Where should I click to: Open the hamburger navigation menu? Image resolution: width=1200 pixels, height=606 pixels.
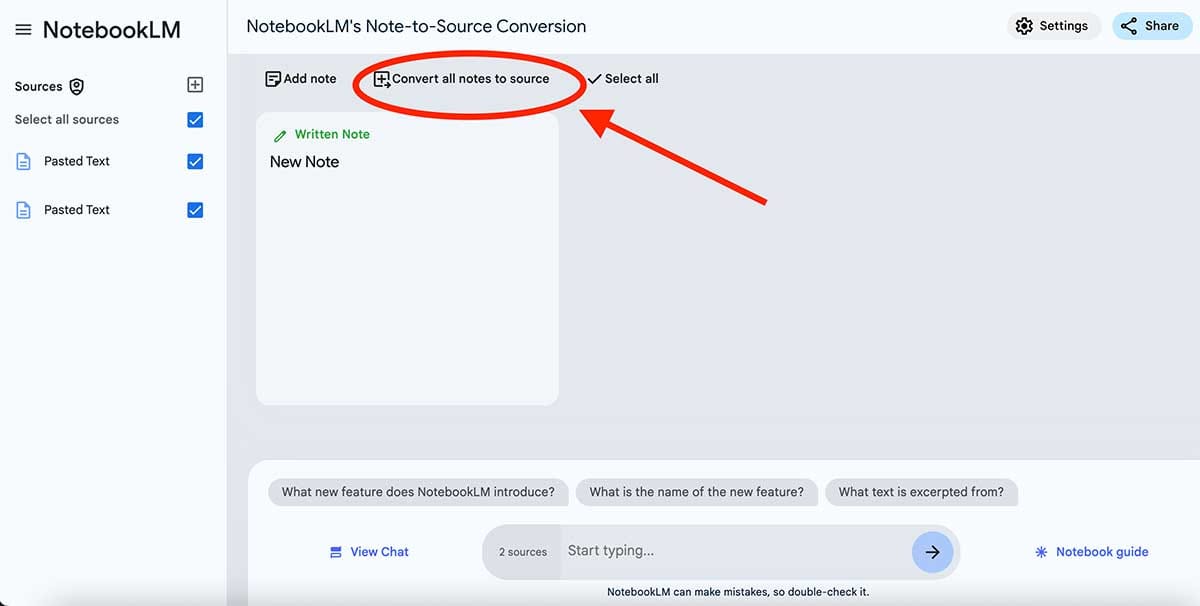pyautogui.click(x=24, y=29)
